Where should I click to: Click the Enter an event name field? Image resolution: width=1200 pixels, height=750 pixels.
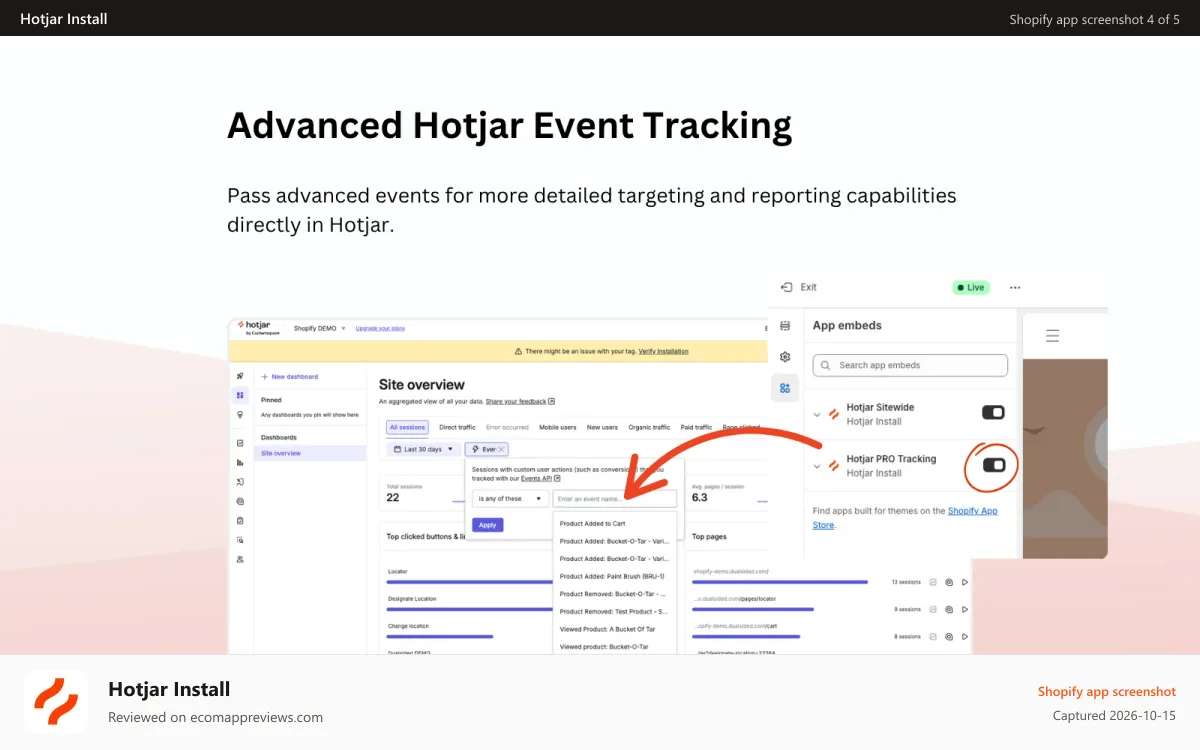(615, 498)
